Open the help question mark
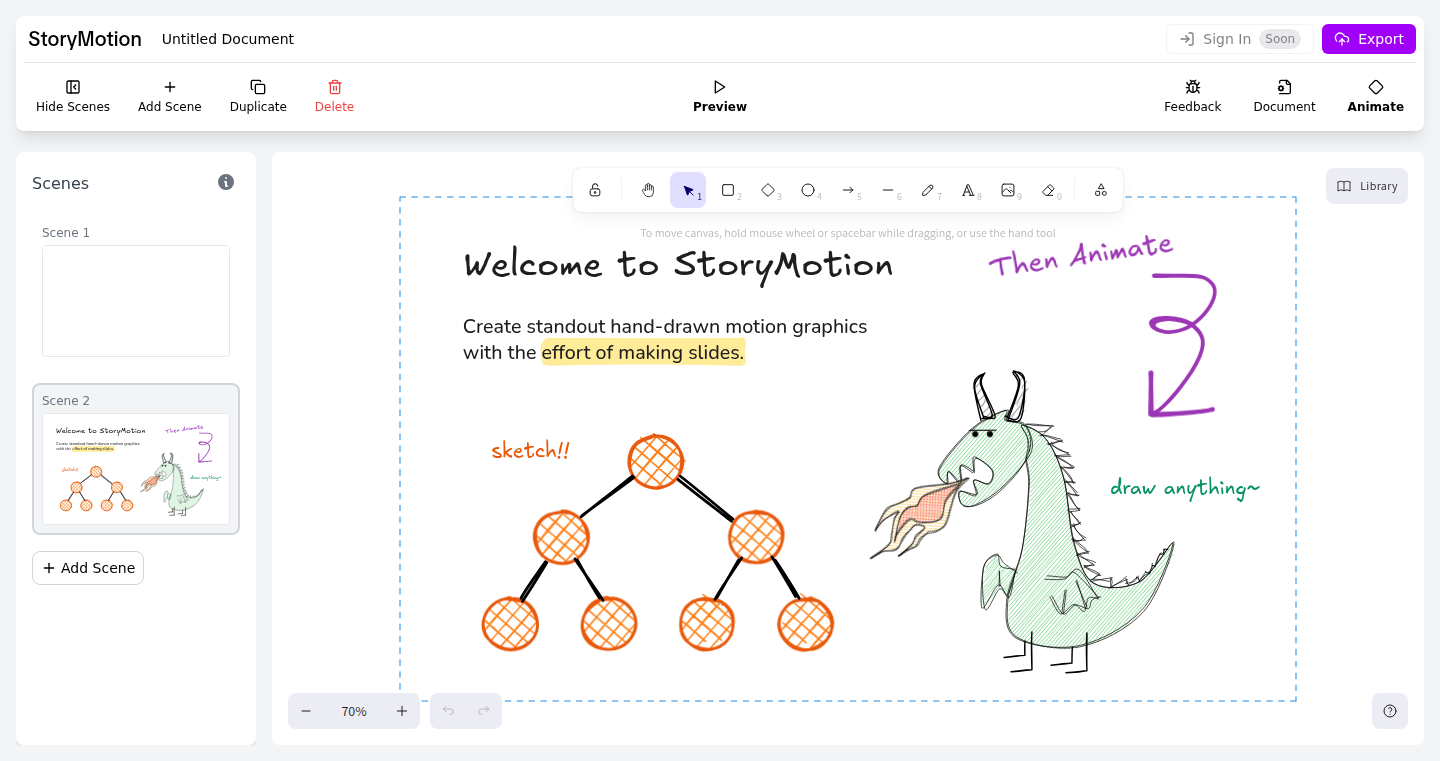The image size is (1440, 761). point(1390,711)
